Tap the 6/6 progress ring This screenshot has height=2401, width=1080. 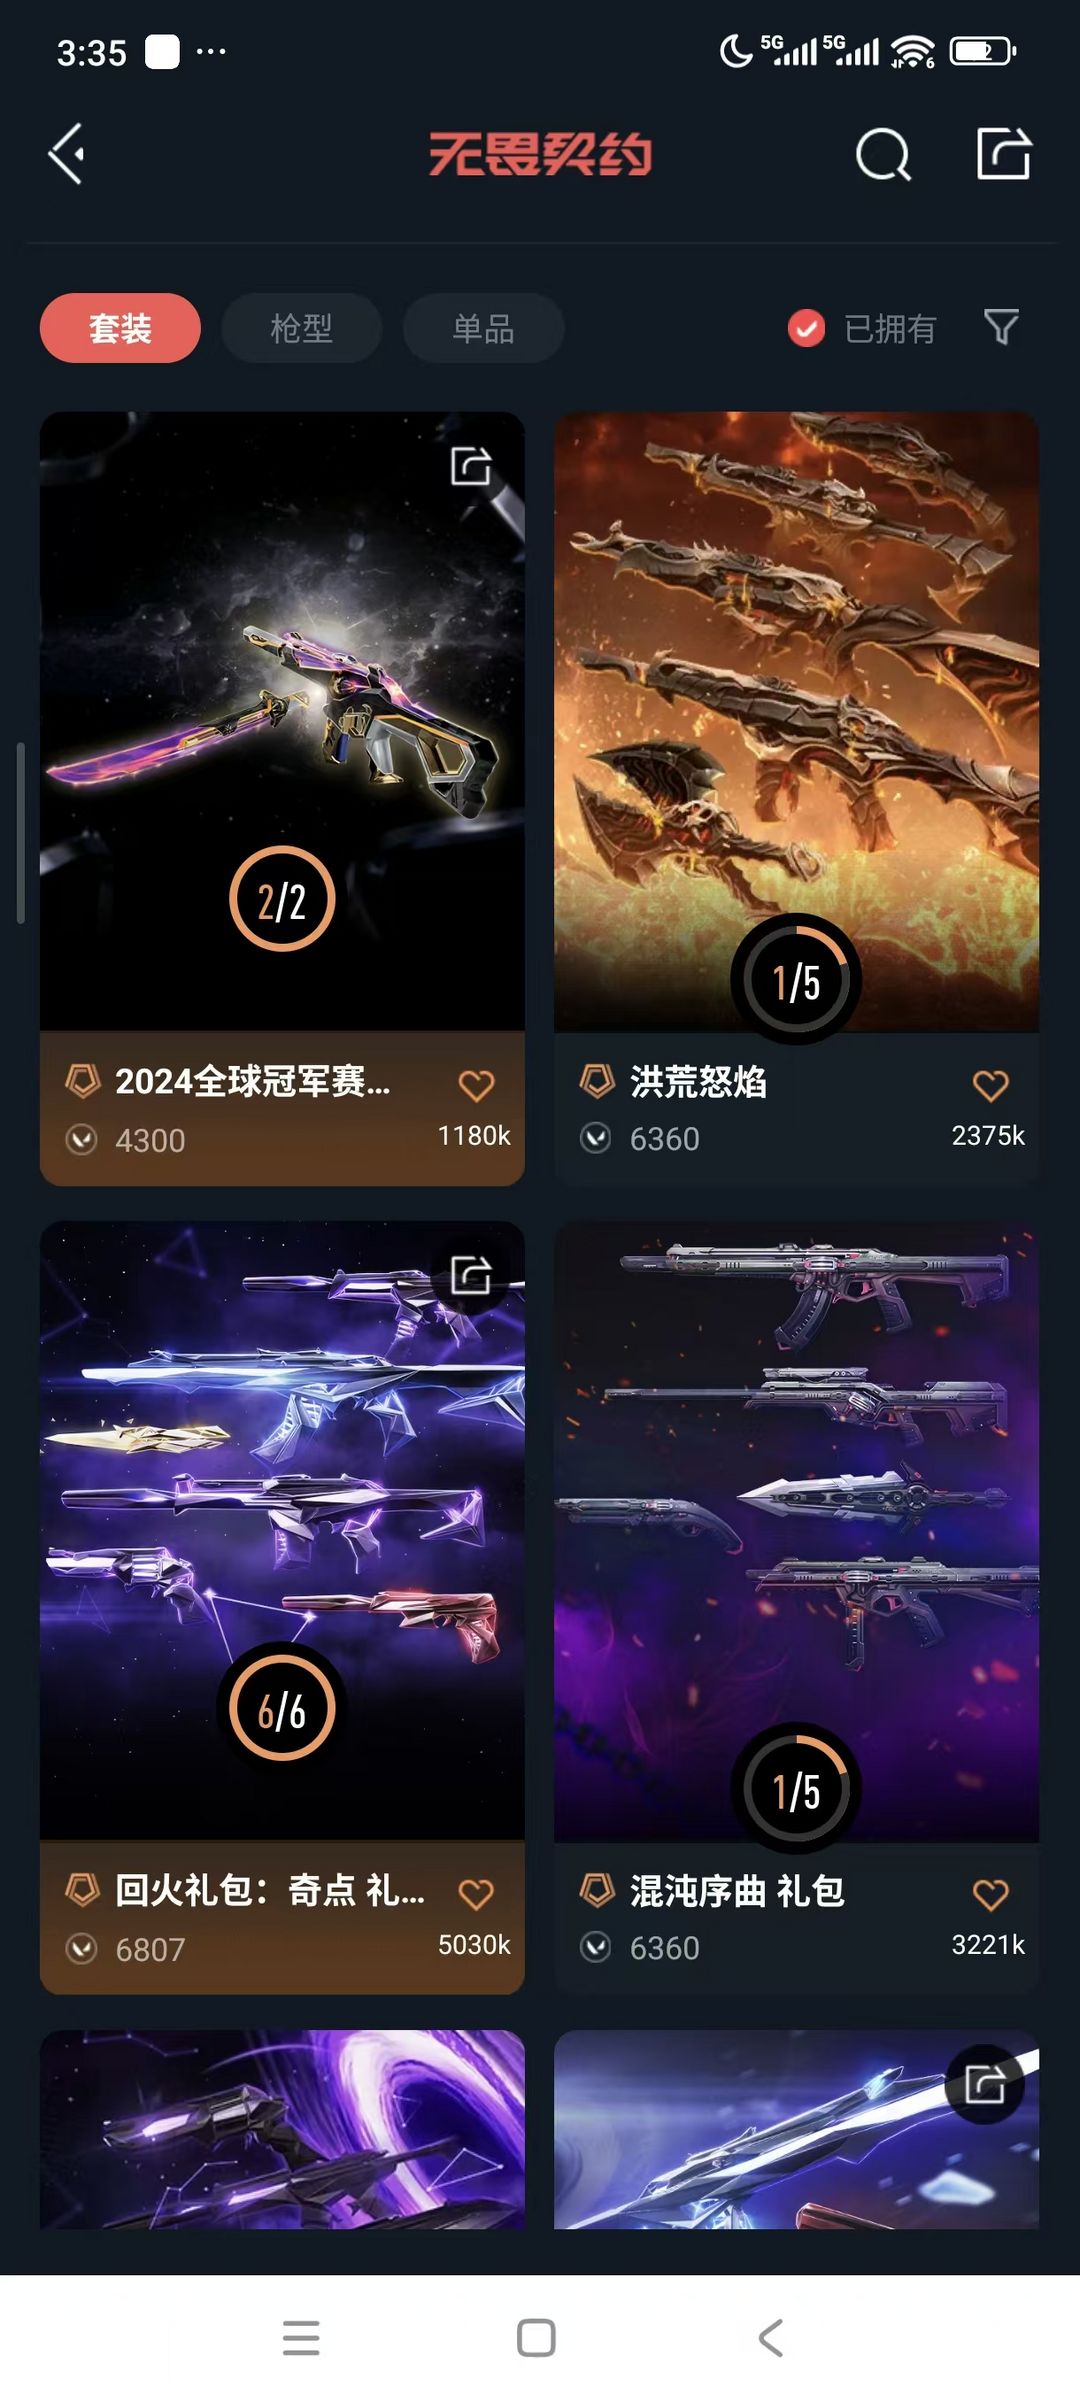(x=282, y=1709)
